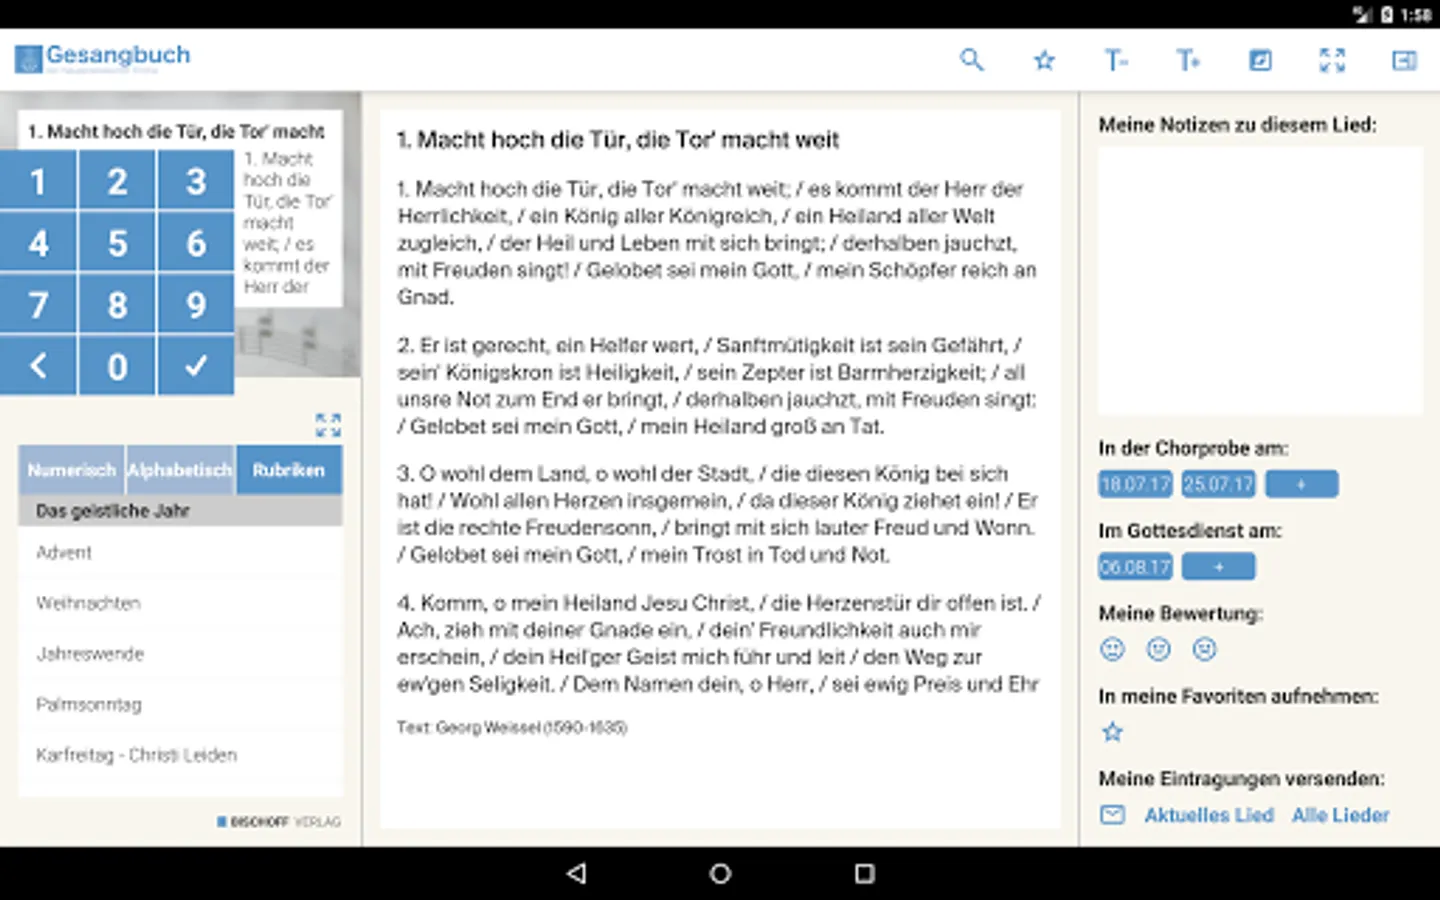
Task: Open Karfreitag - Christi Leiden category
Action: [x=180, y=755]
